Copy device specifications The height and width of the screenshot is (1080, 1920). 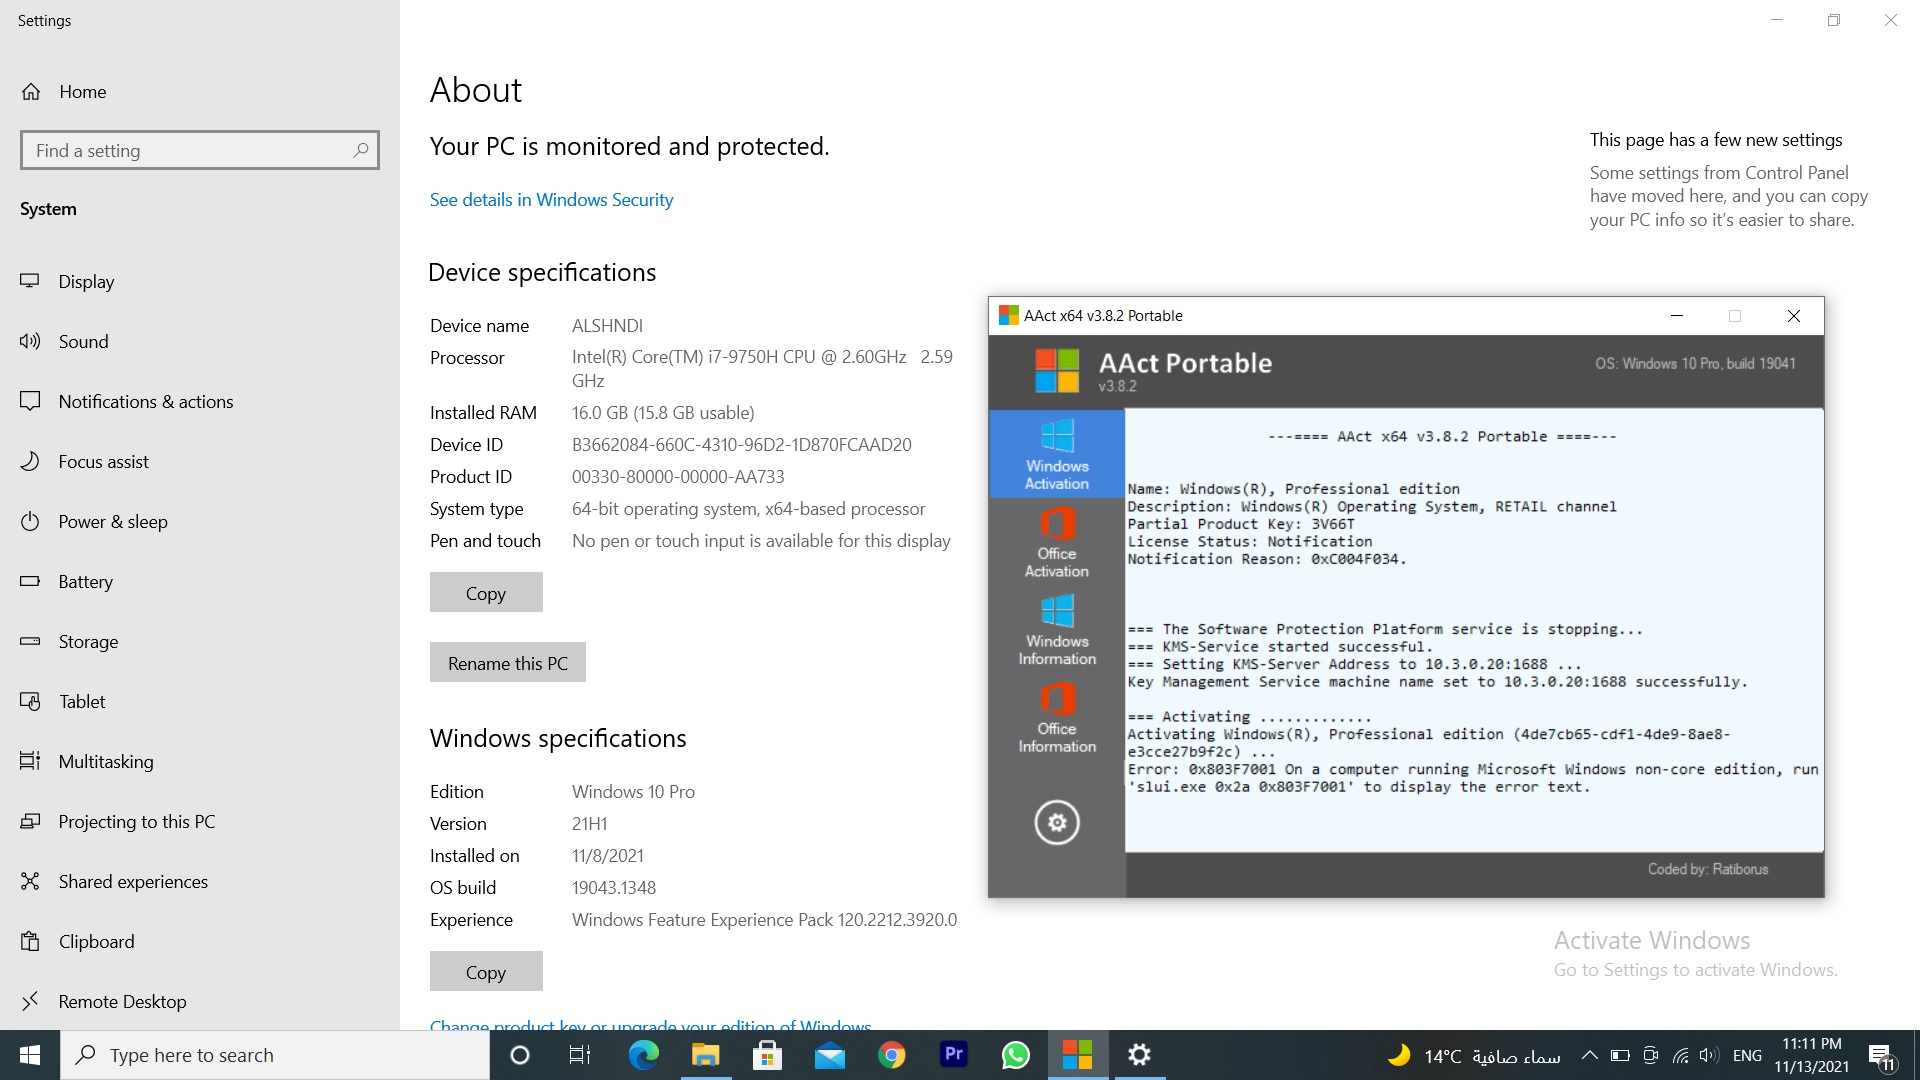pyautogui.click(x=486, y=593)
